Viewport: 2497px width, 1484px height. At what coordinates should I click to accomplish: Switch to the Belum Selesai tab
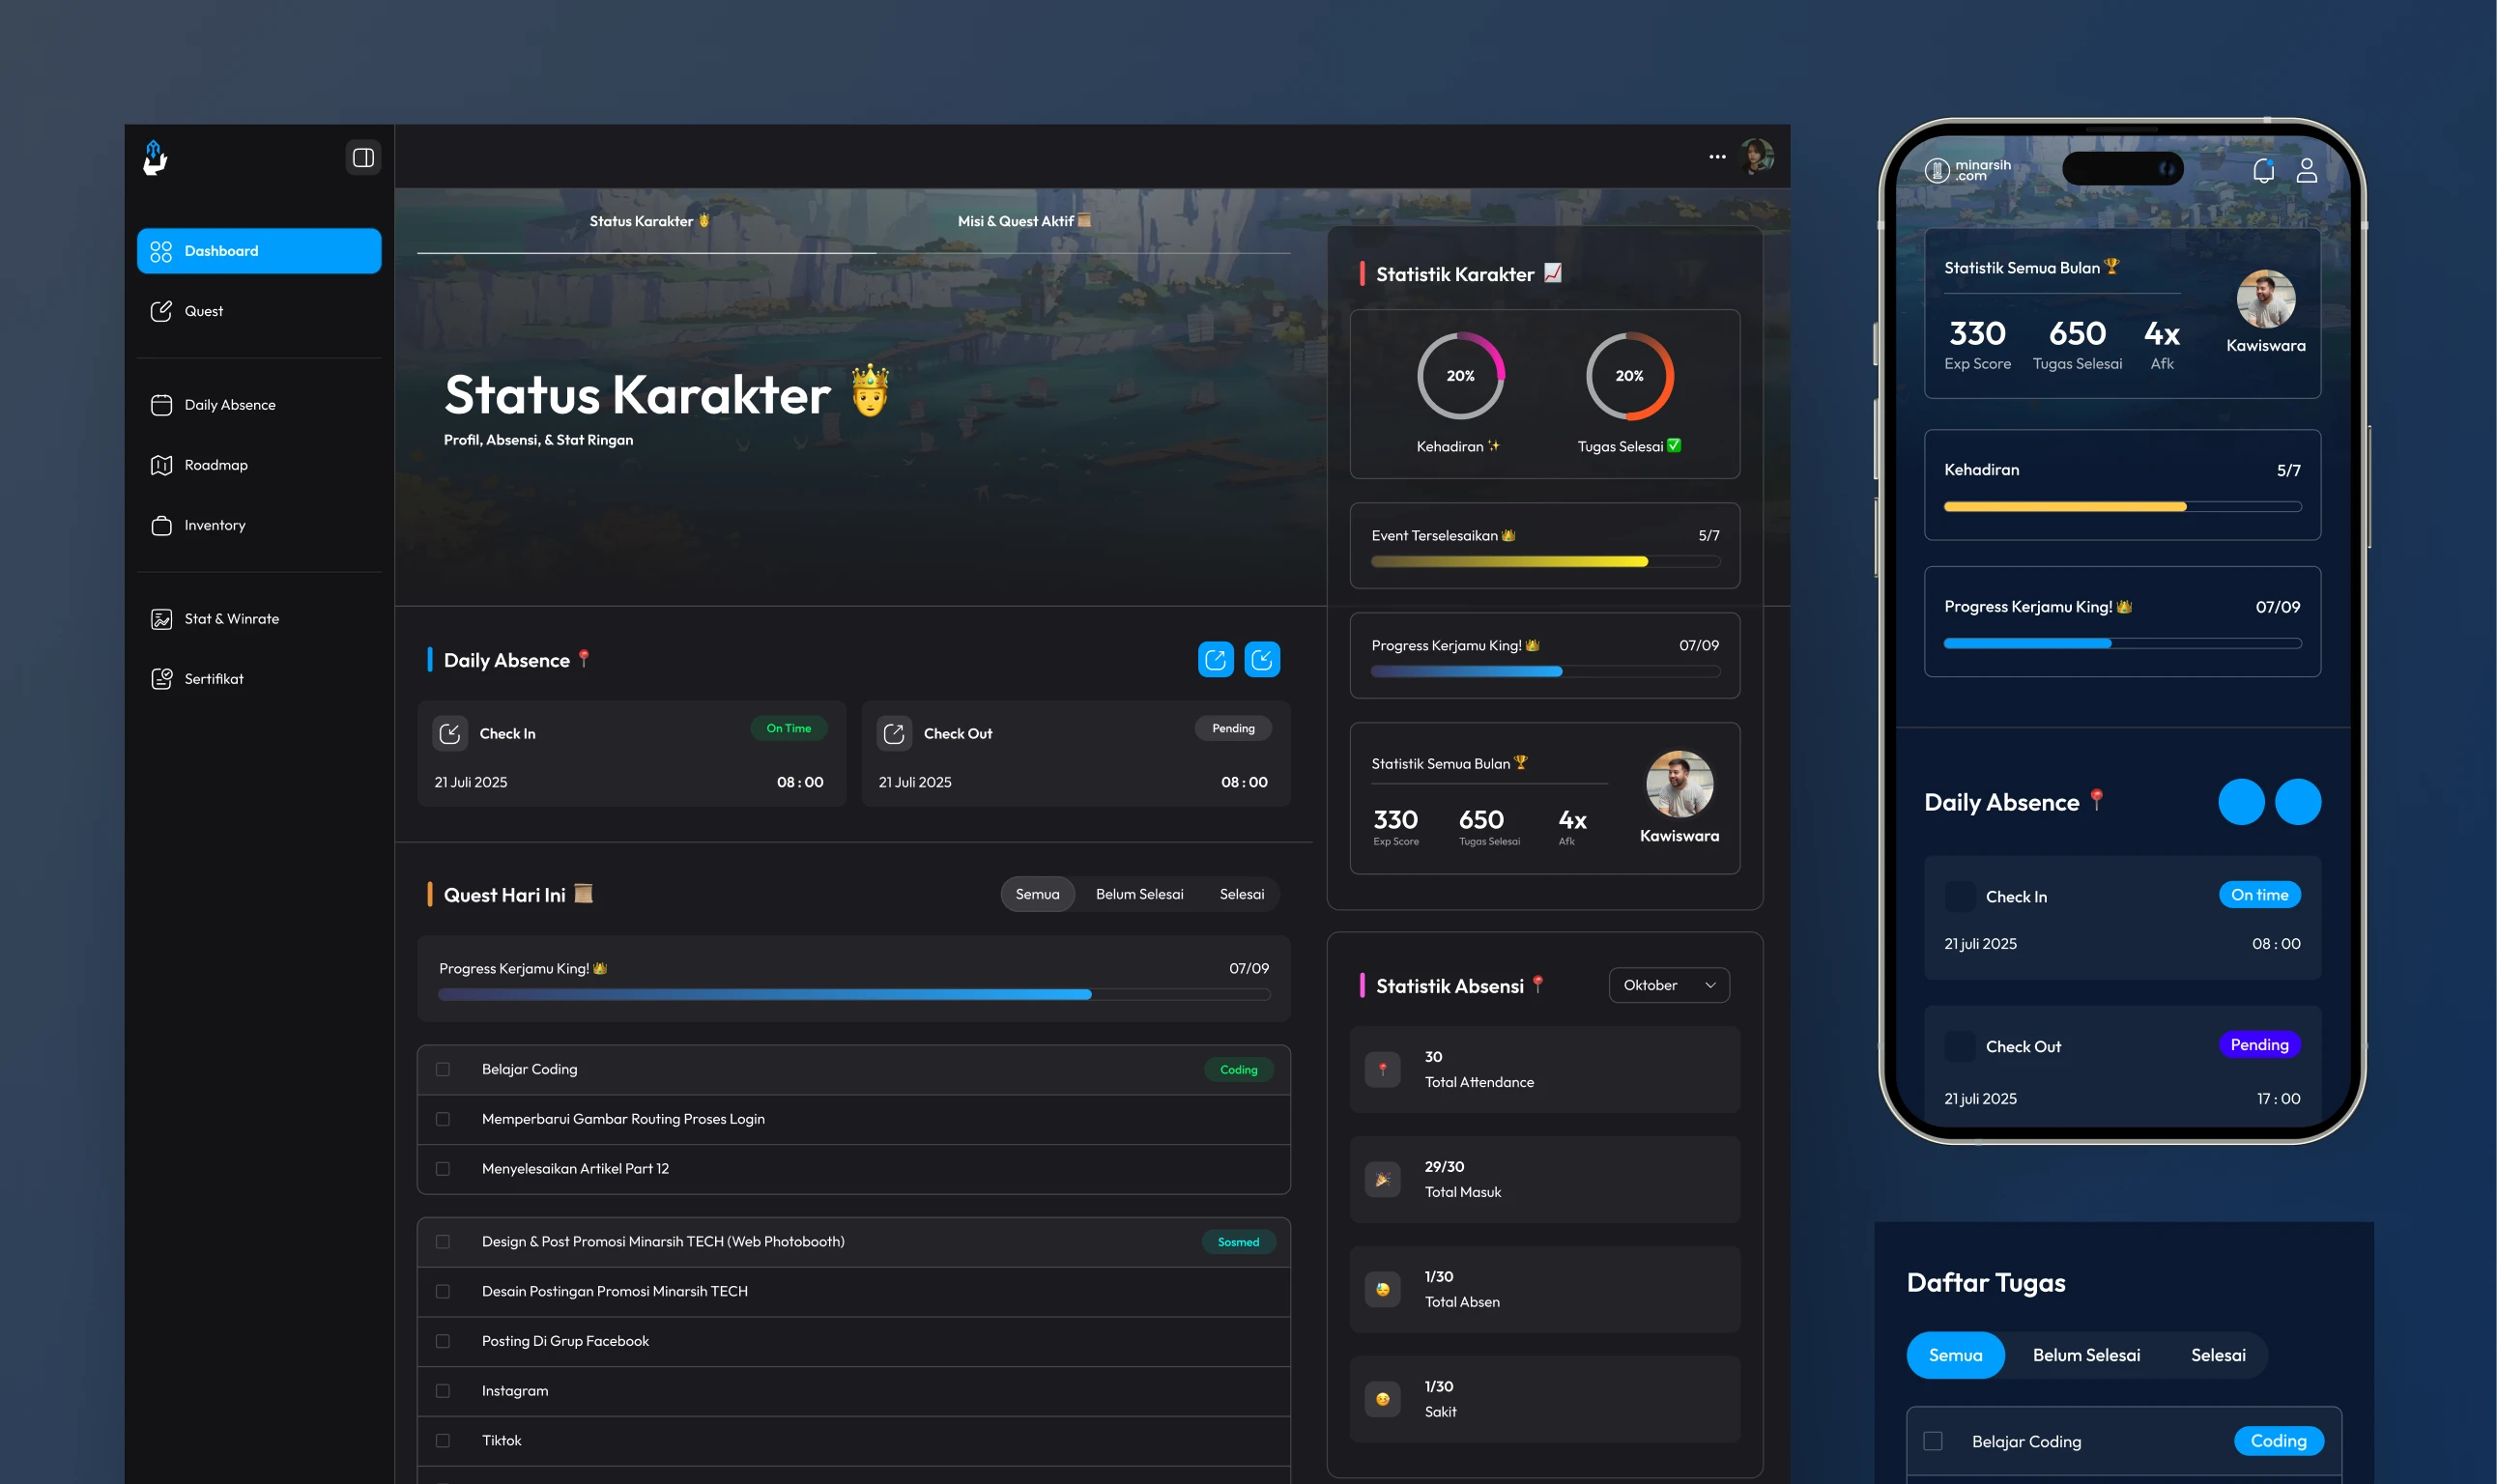click(x=1139, y=894)
